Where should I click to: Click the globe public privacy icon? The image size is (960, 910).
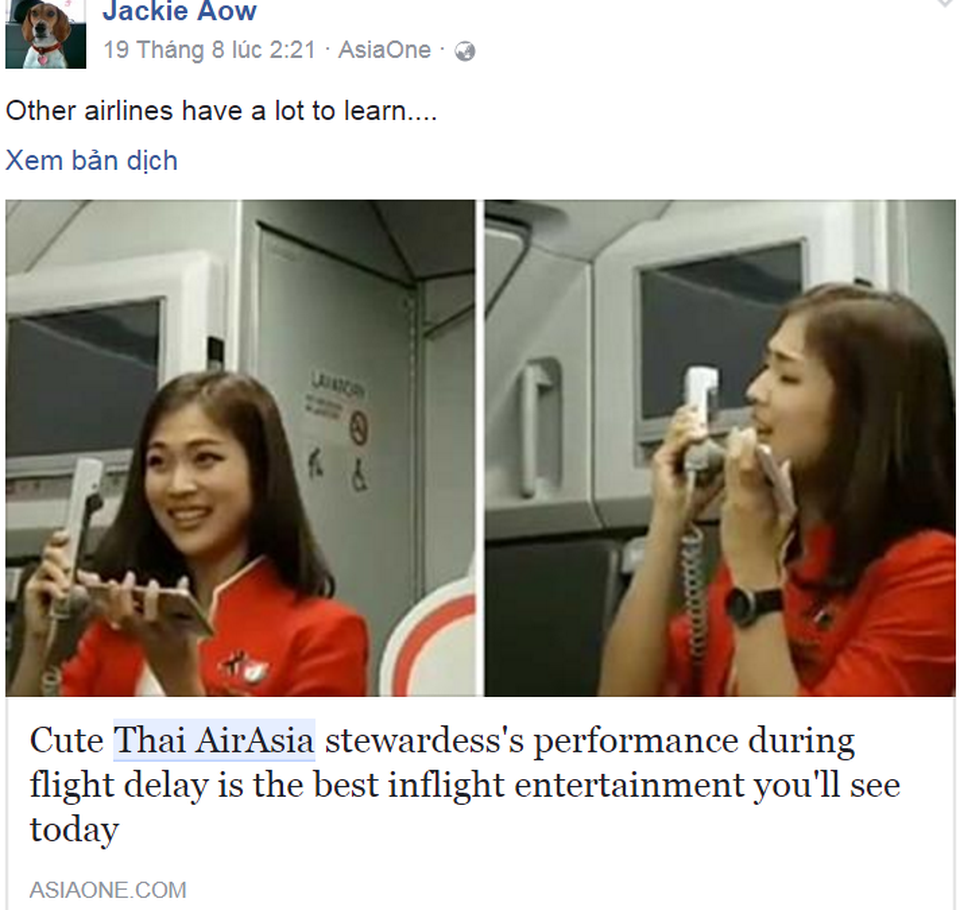click(465, 51)
